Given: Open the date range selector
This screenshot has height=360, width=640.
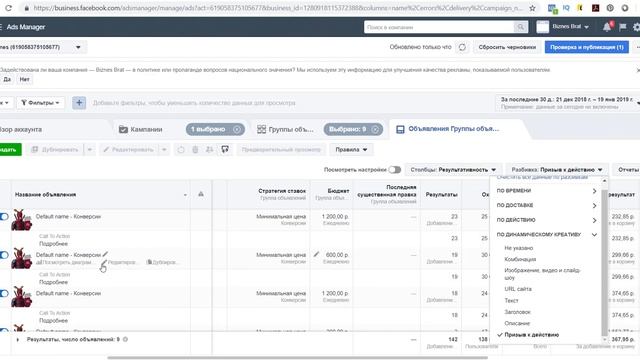Looking at the screenshot, I should click(567, 103).
